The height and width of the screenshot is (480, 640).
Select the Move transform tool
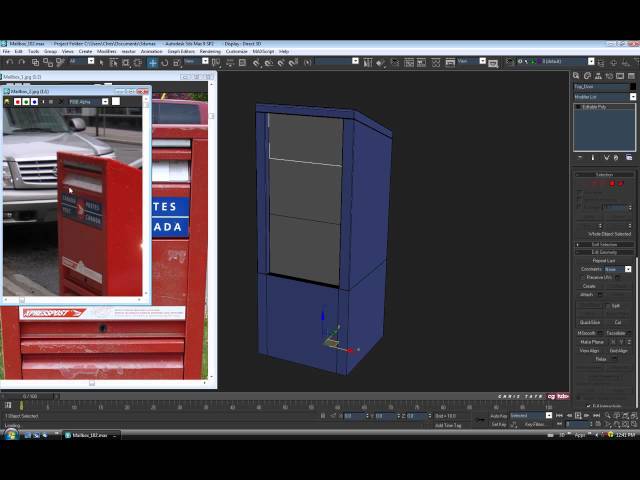[x=153, y=62]
